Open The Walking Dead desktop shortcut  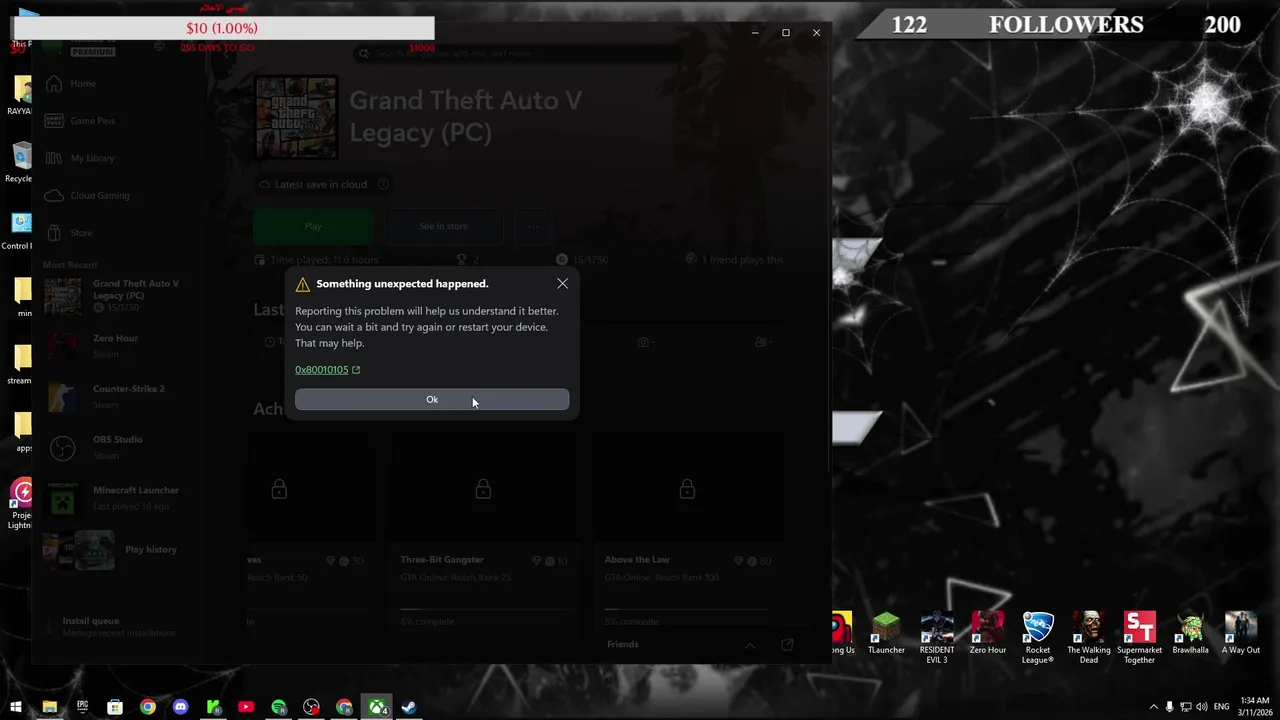tap(1089, 638)
